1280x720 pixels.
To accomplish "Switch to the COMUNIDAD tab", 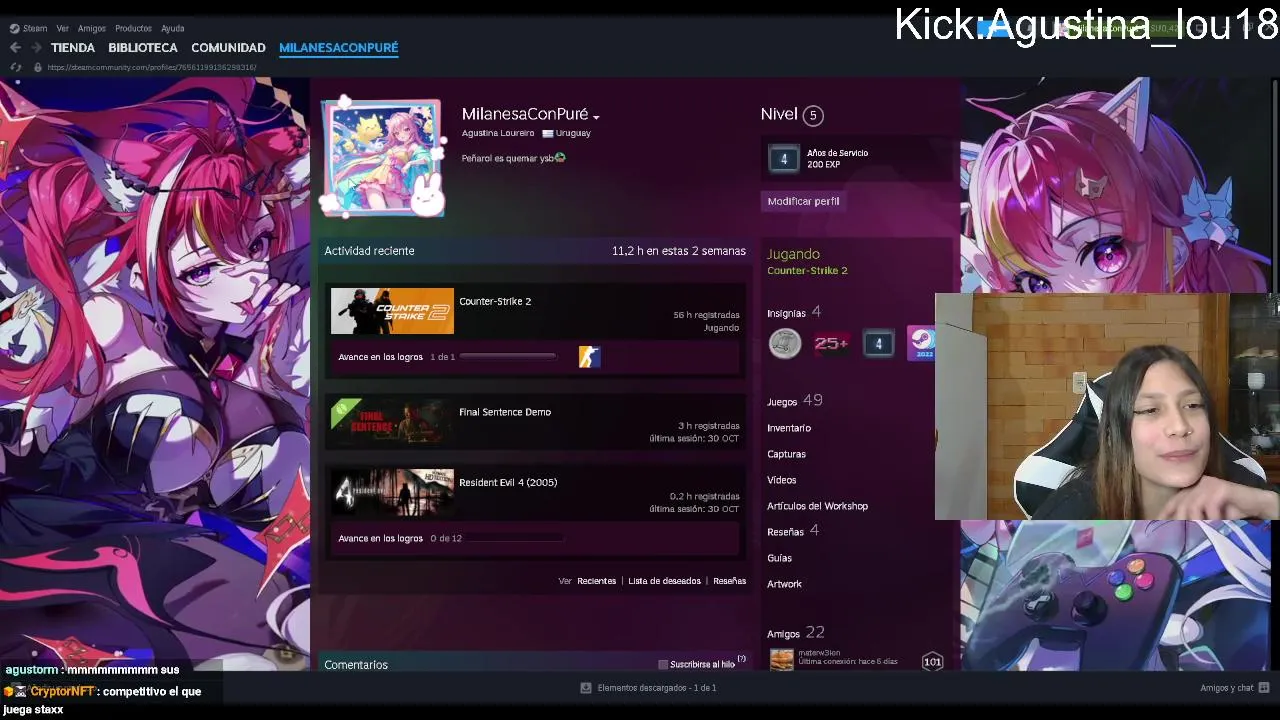I will [228, 47].
